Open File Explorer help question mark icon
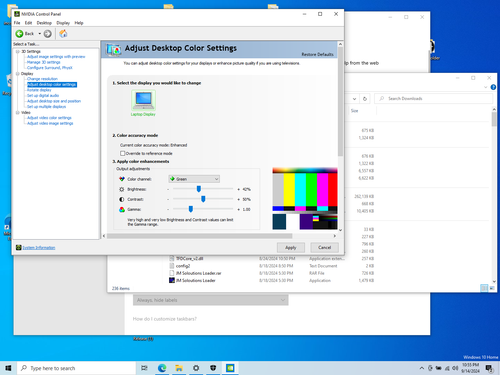This screenshot has height=375, width=500. coord(493,87)
